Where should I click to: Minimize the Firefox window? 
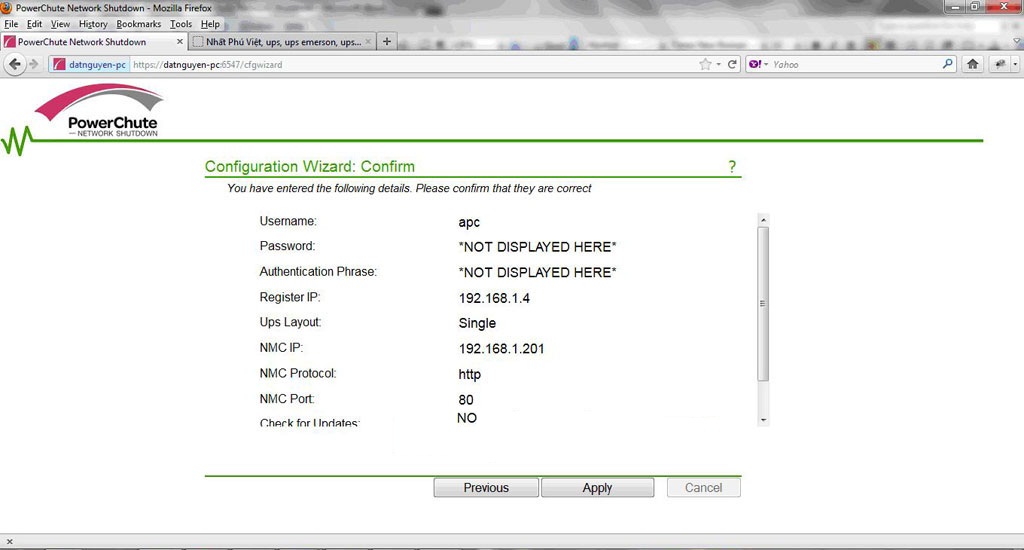pyautogui.click(x=955, y=7)
